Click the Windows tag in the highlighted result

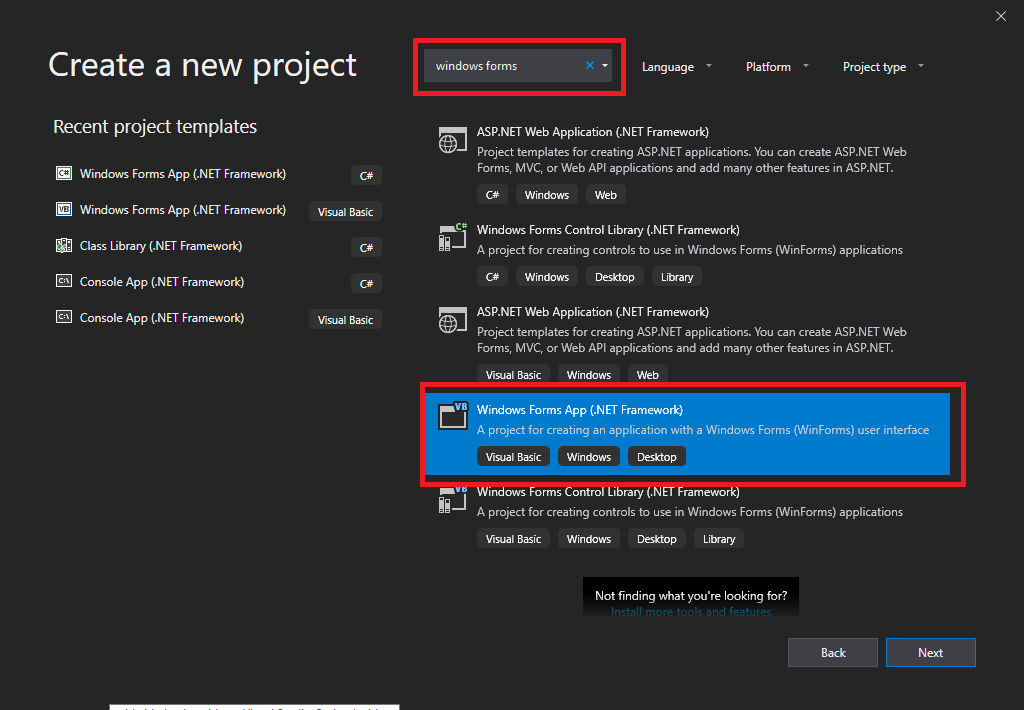588,457
